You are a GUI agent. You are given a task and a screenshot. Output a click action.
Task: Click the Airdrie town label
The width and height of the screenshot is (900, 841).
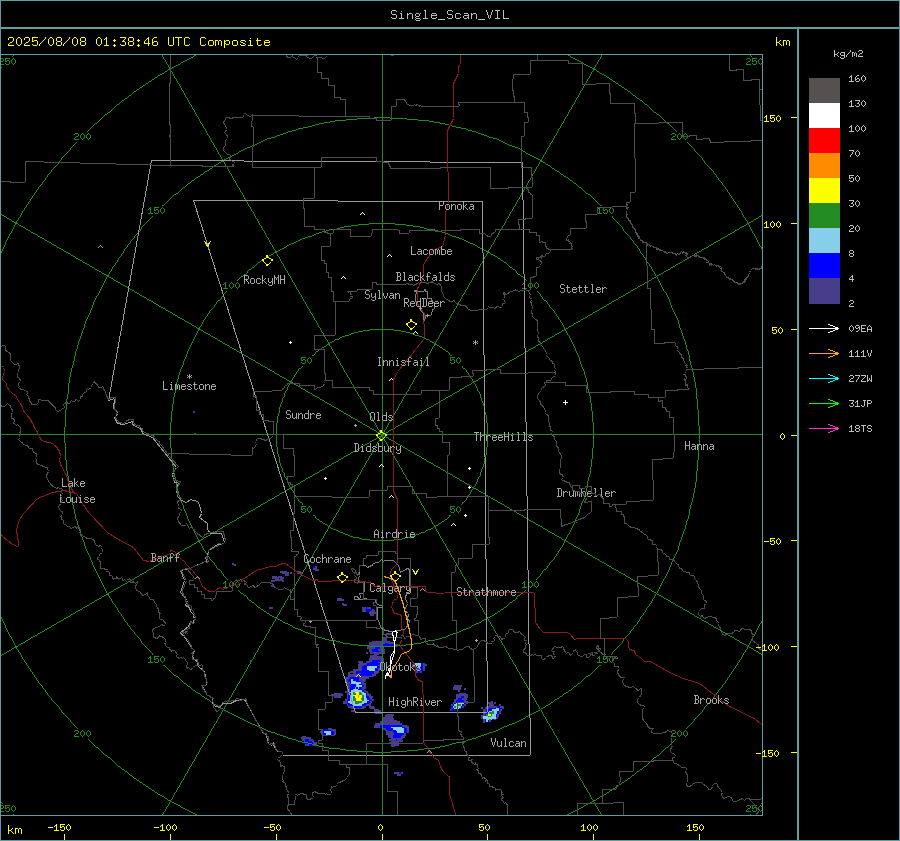pyautogui.click(x=394, y=534)
